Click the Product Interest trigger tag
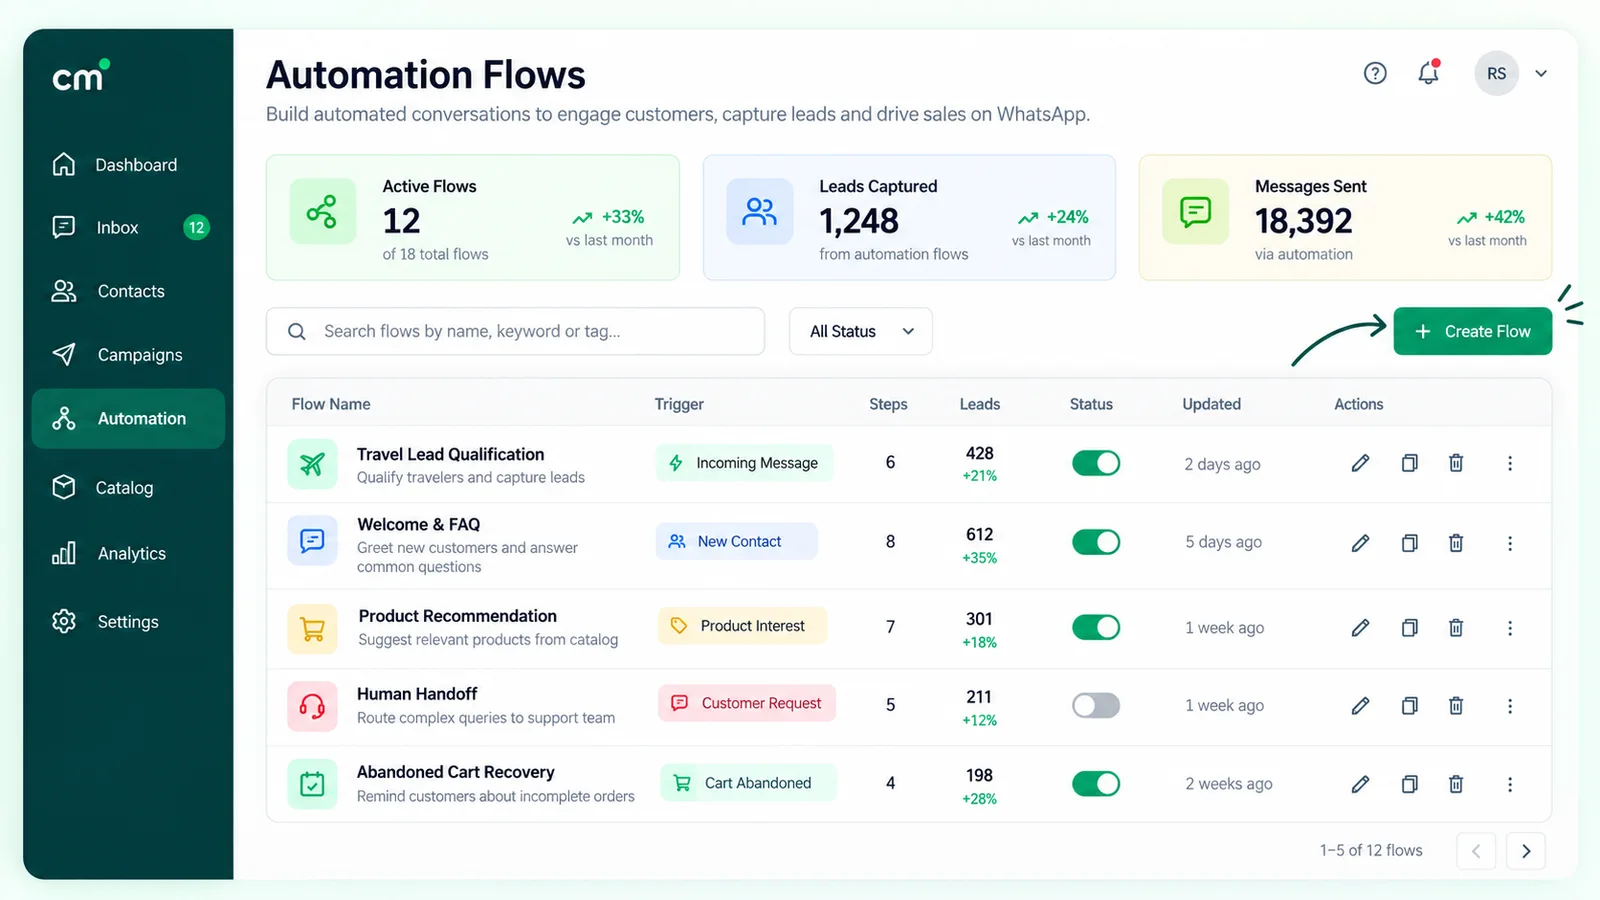 coord(742,626)
